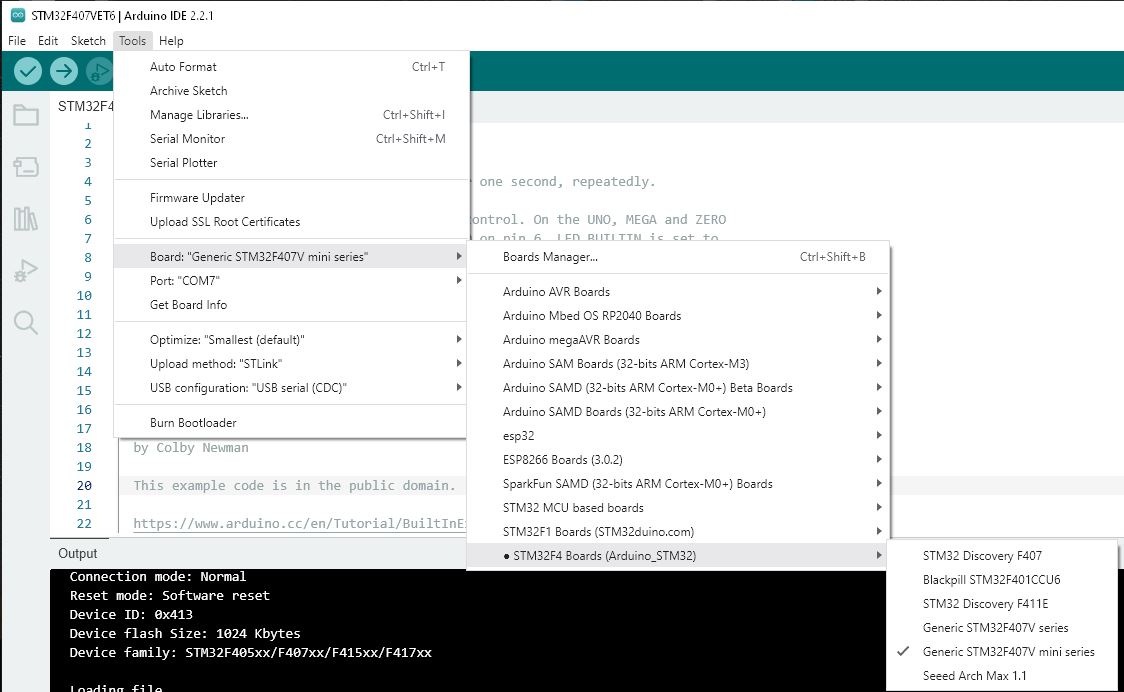Image resolution: width=1124 pixels, height=692 pixels.
Task: Expand Arduino megaAVR Boards
Action: (678, 340)
